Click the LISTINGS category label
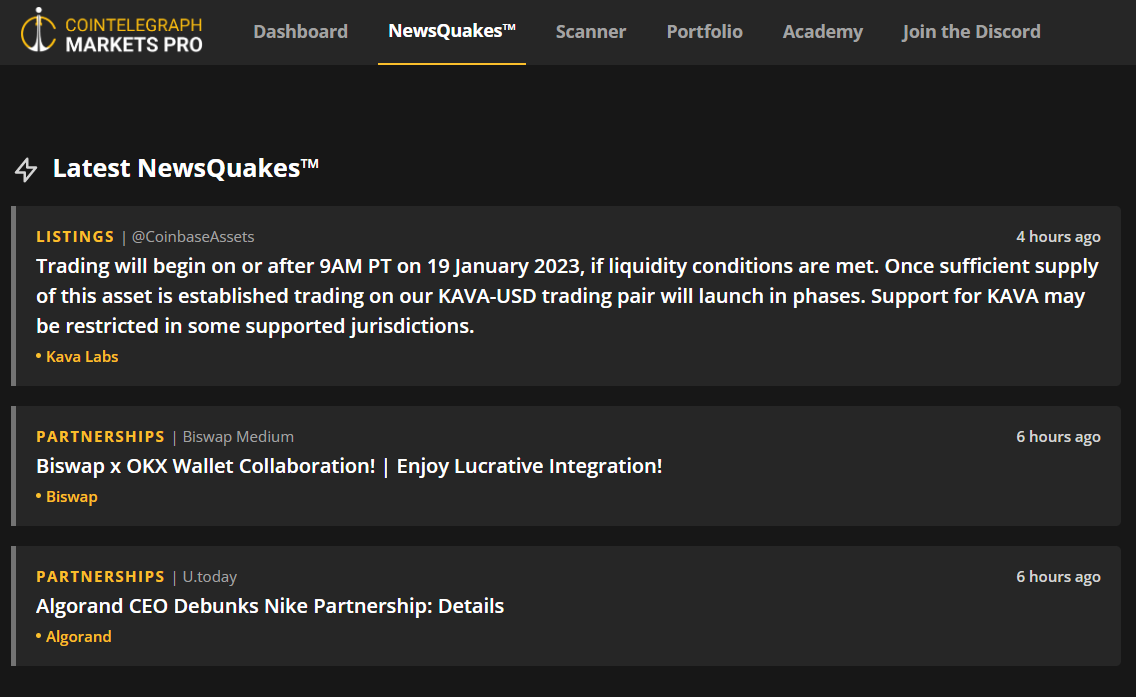Screen dimensions: 1136x697 point(75,237)
